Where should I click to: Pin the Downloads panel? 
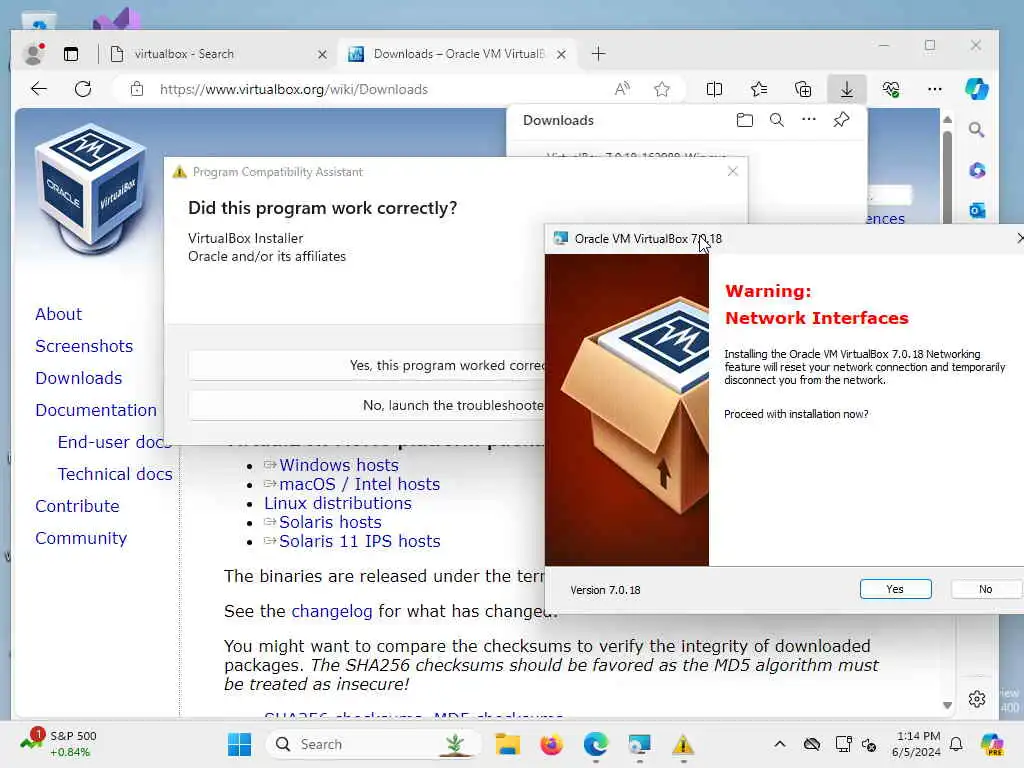(x=841, y=120)
